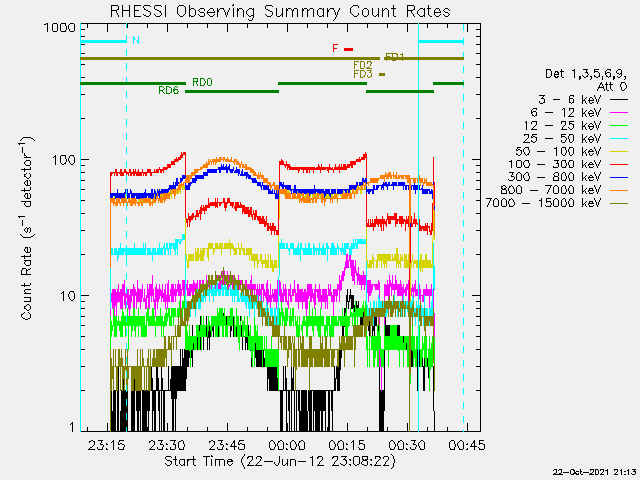Click the yellow 50 - 100 keV legend line
This screenshot has width=640, height=480.
click(619, 151)
